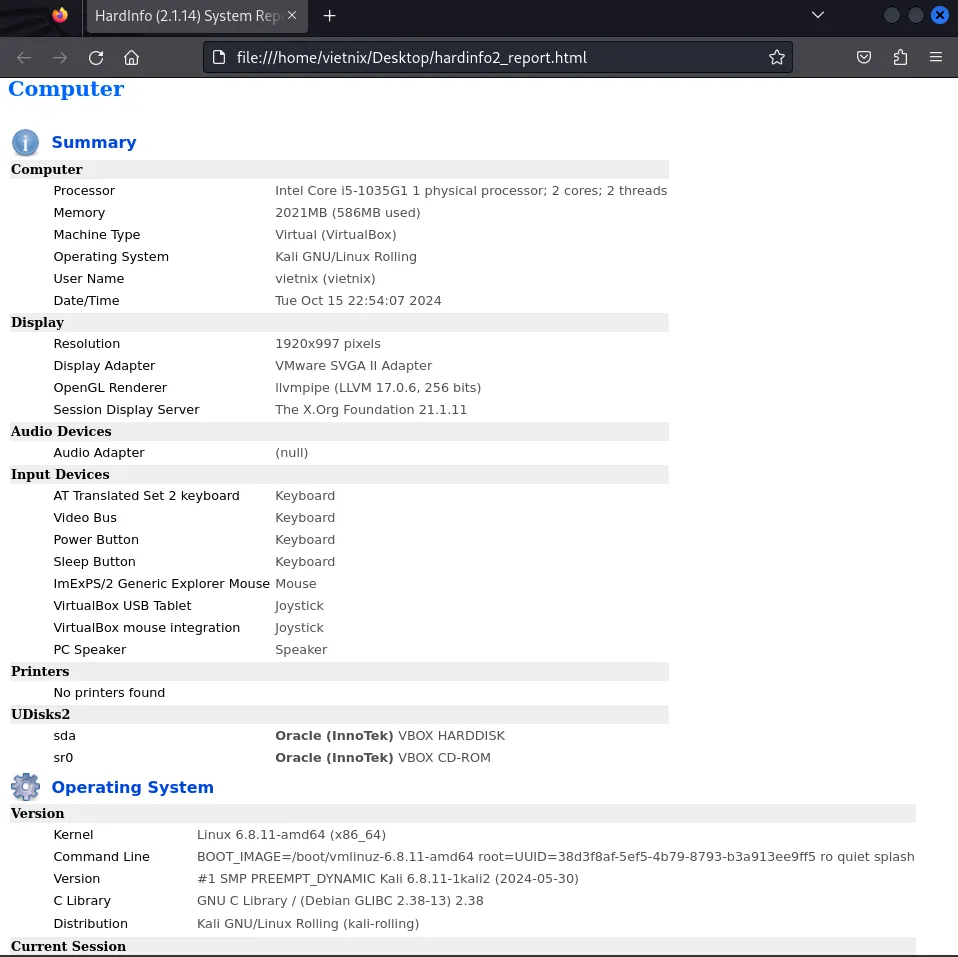Click the gear icon beside Operating System

point(25,787)
